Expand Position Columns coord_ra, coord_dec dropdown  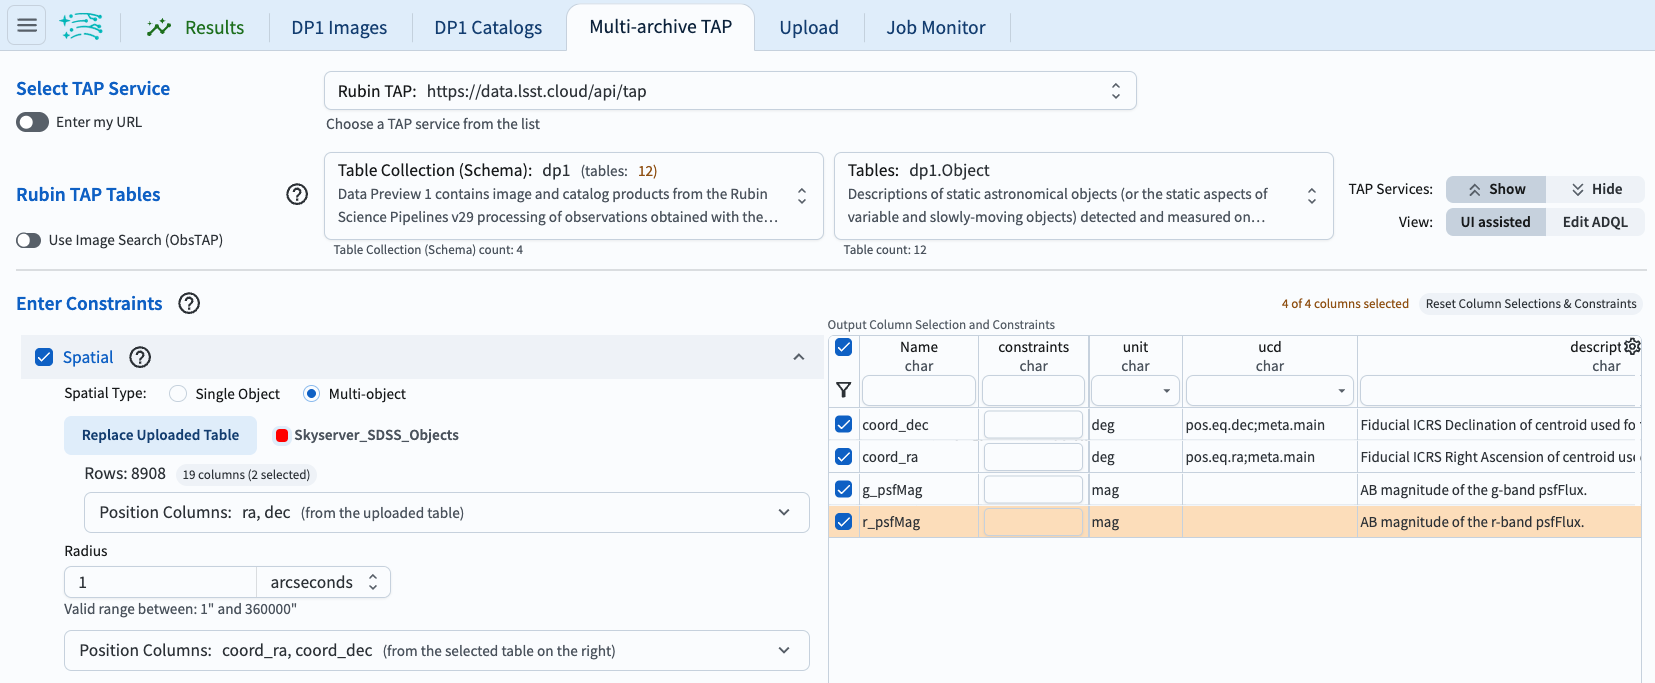[x=437, y=650]
